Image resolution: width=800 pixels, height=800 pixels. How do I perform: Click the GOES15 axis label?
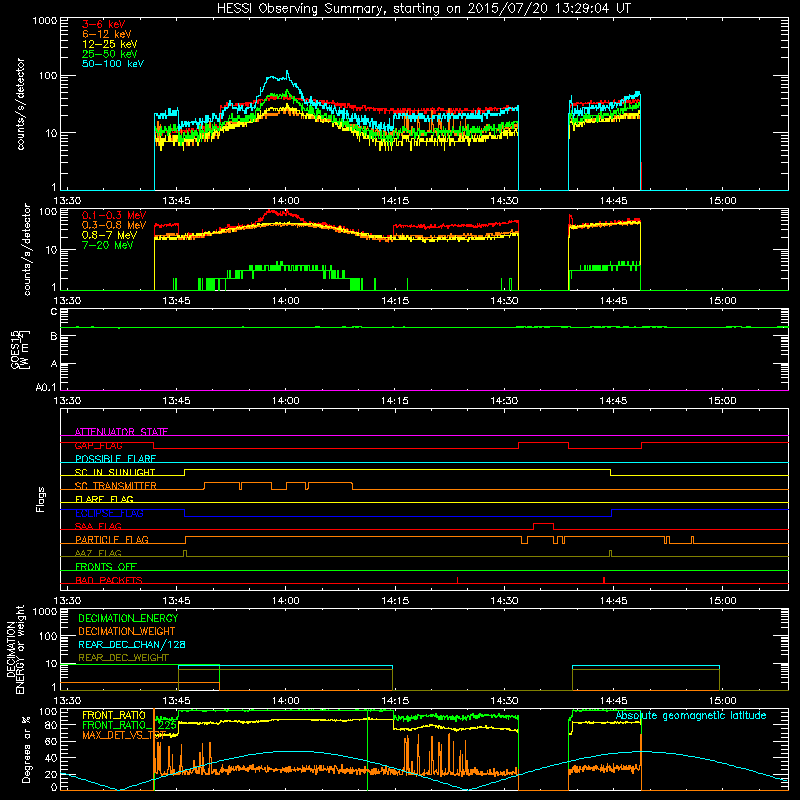point(19,349)
